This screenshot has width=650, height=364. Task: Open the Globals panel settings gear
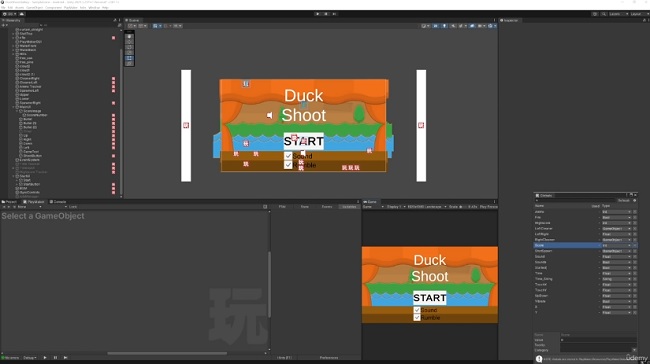[x=634, y=200]
